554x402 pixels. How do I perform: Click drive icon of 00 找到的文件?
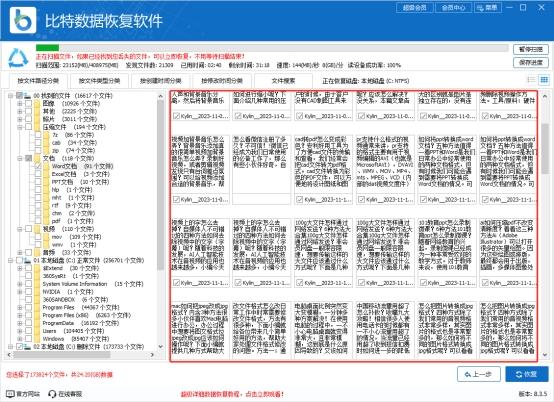coord(28,96)
